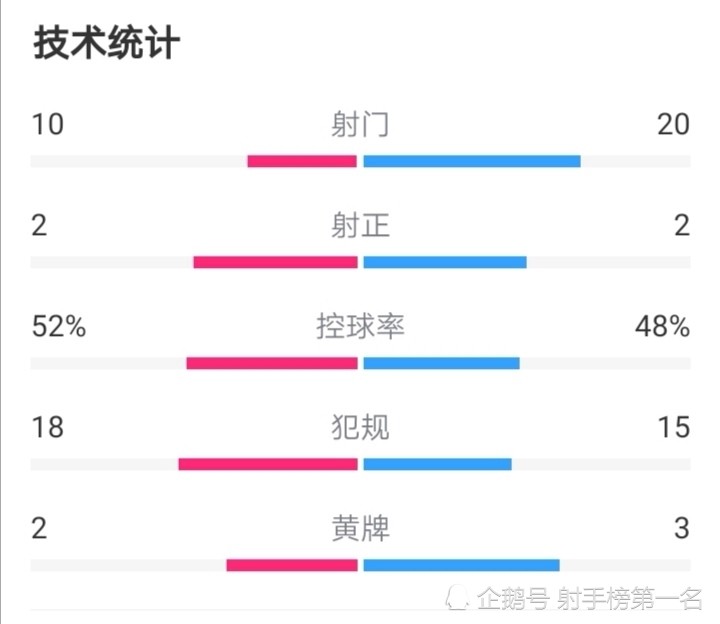The width and height of the screenshot is (720, 624).
Task: Select the 射正 stat label
Action: [x=360, y=225]
